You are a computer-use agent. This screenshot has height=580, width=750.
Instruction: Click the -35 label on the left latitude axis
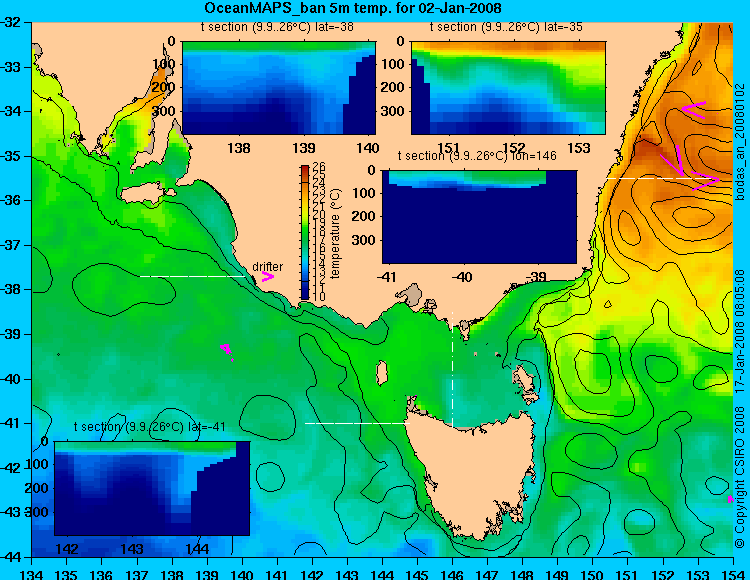pyautogui.click(x=12, y=156)
